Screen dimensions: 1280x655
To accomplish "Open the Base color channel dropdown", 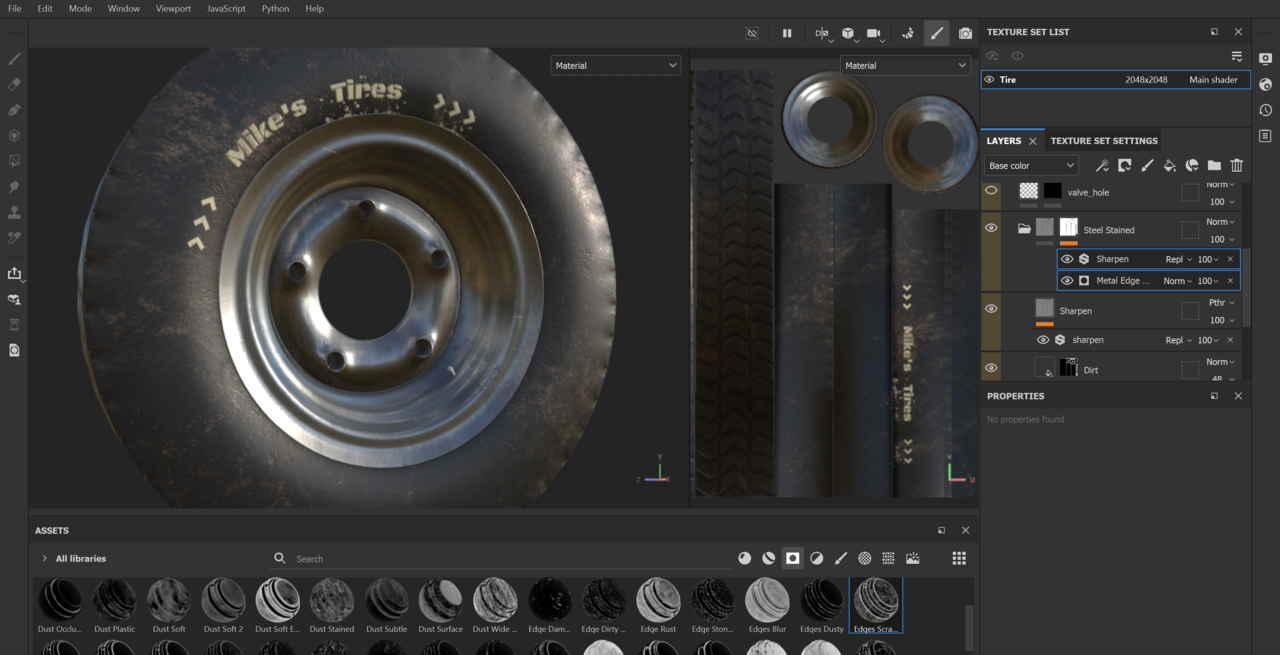I will click(1031, 166).
